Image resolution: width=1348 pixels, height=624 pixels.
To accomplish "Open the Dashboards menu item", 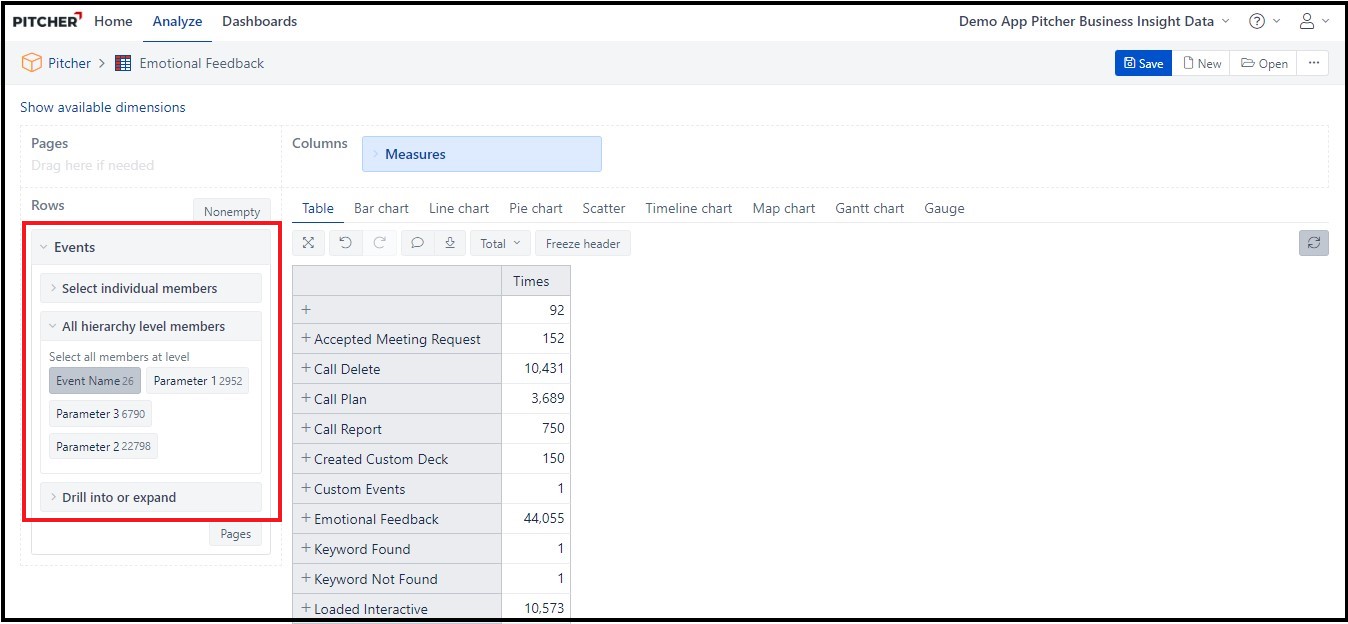I will point(259,21).
